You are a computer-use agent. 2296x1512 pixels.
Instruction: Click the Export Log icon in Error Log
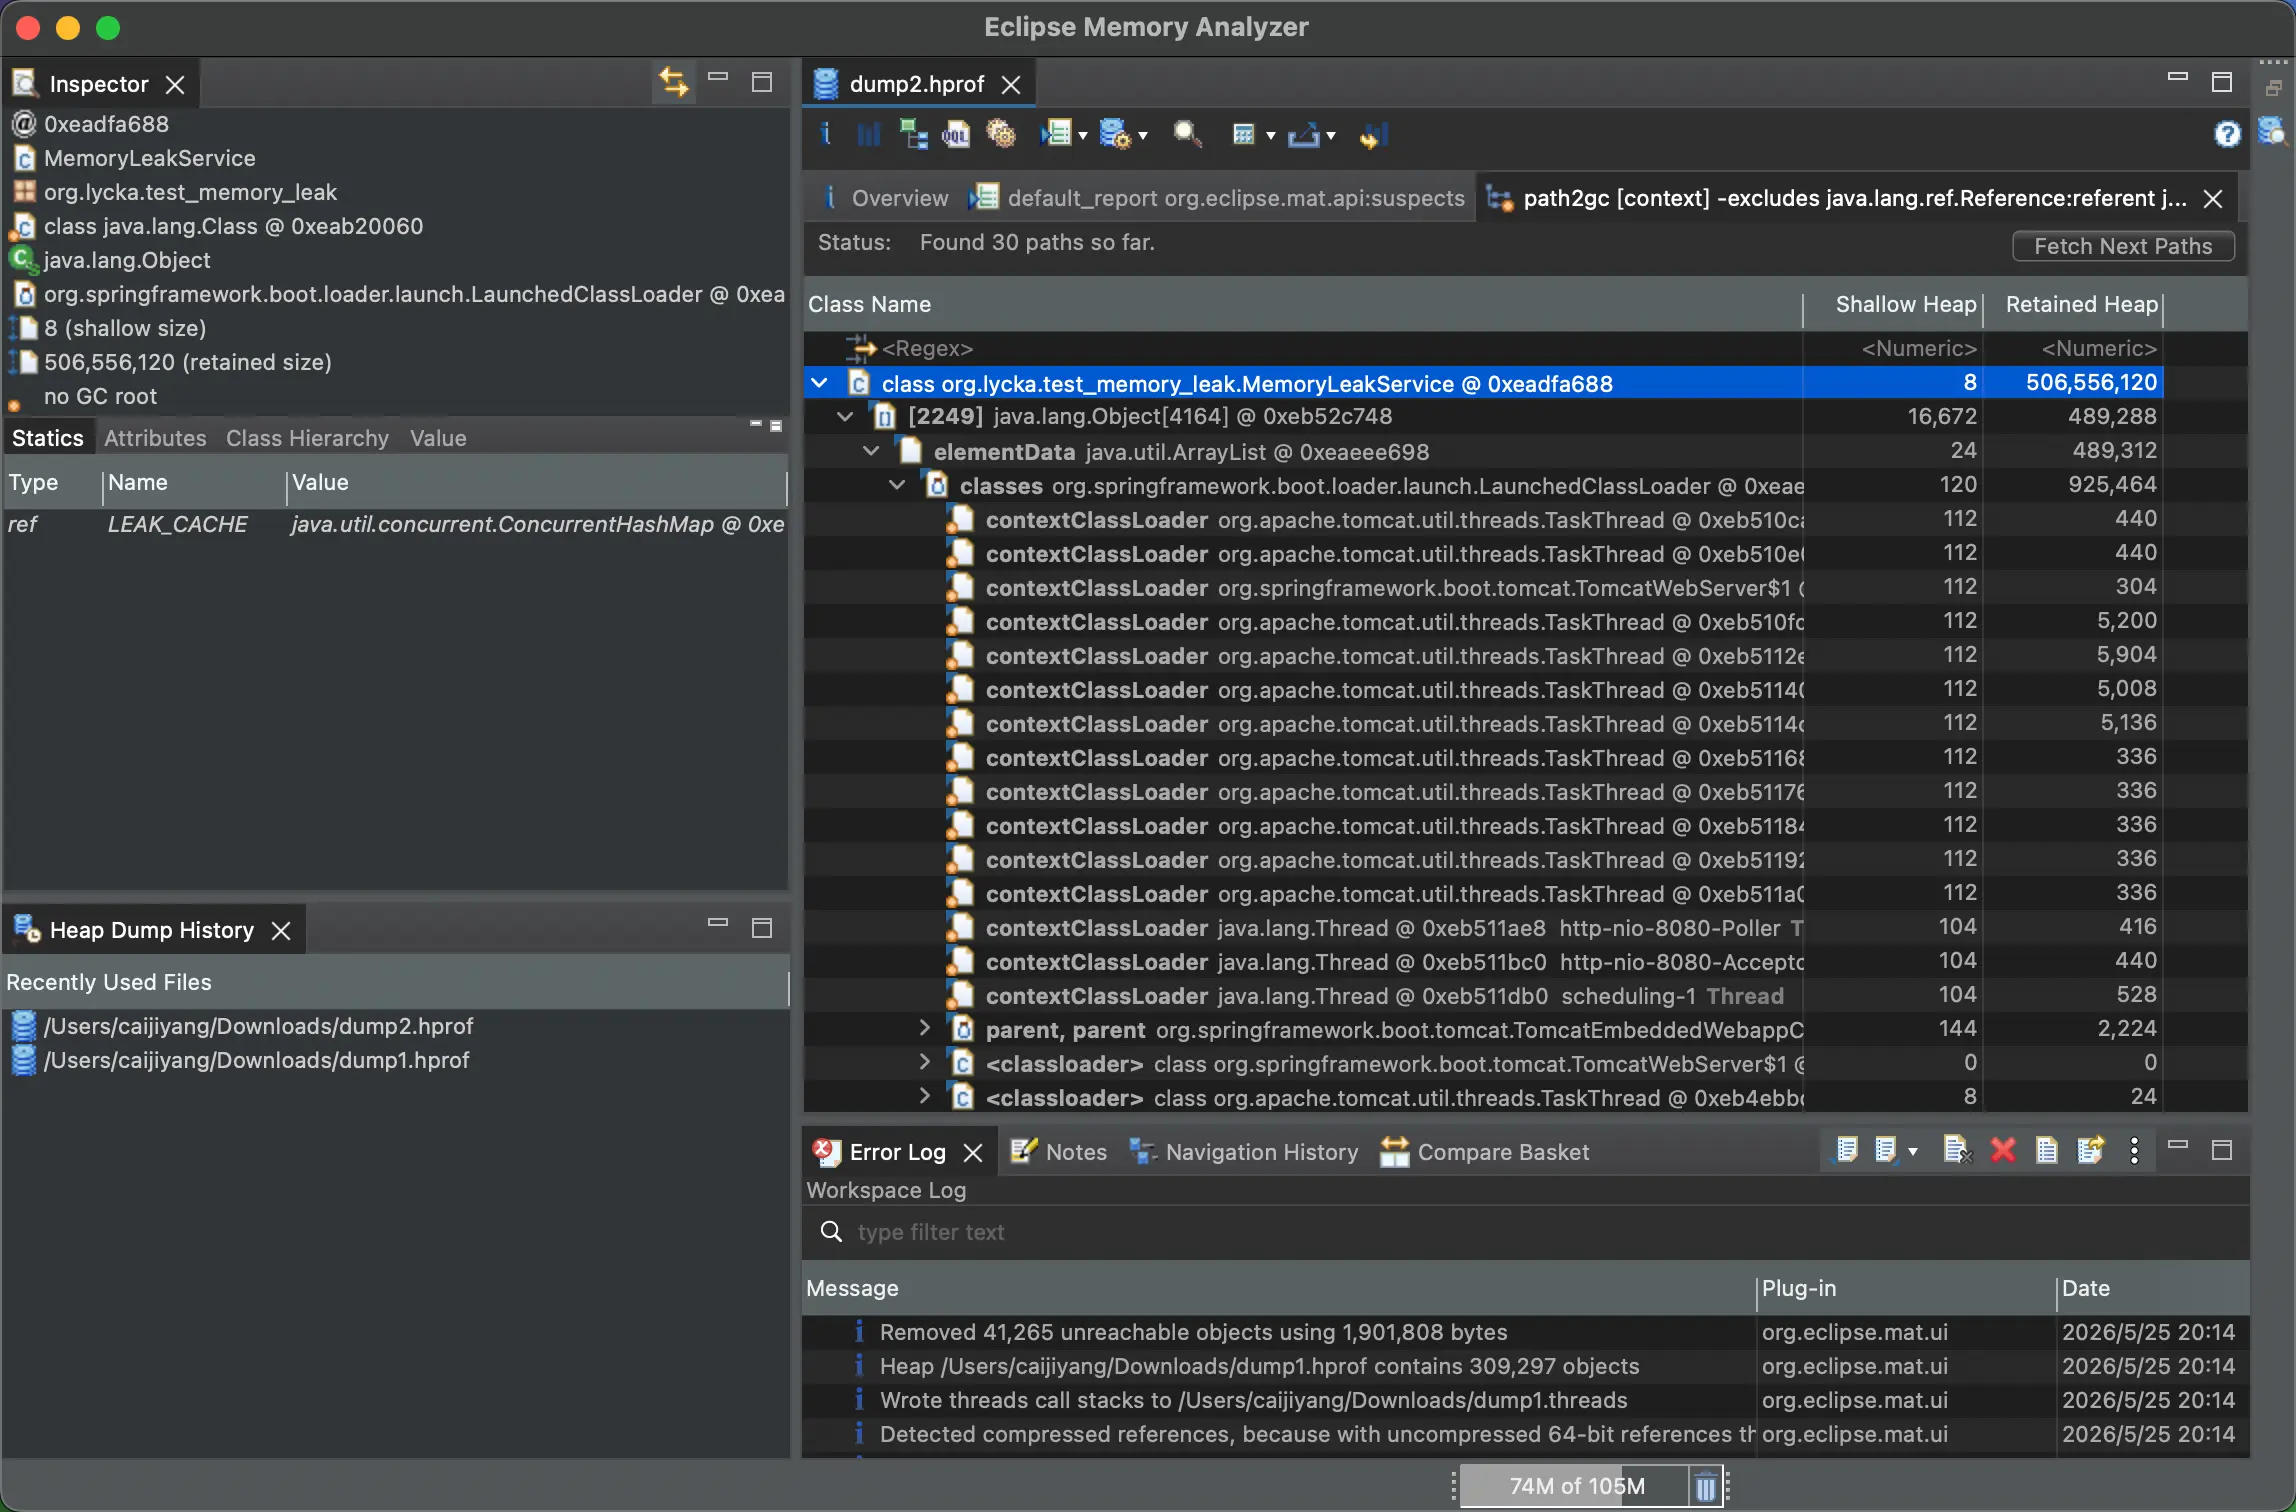pos(1846,1151)
